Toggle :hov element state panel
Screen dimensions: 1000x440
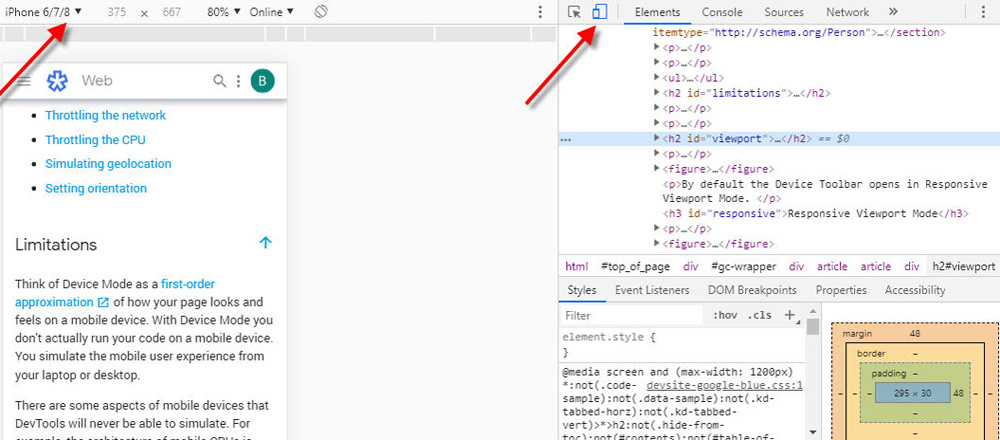(725, 315)
